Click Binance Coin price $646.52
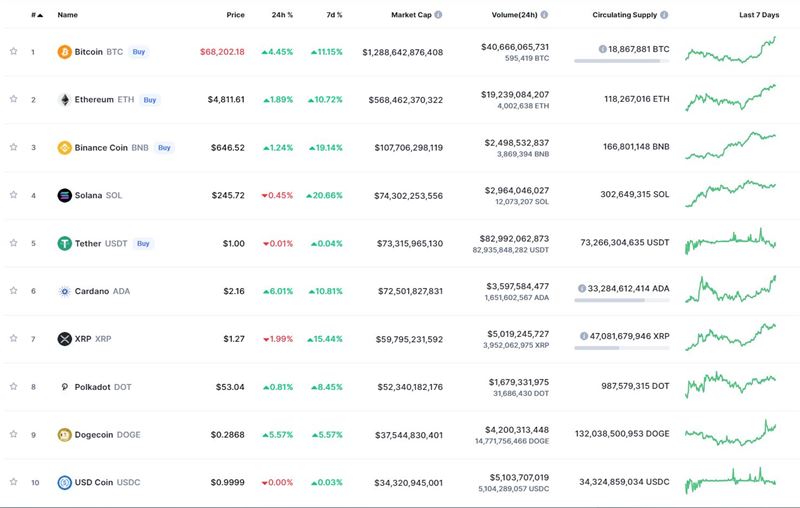Viewport: 800px width, 508px height. 228,148
